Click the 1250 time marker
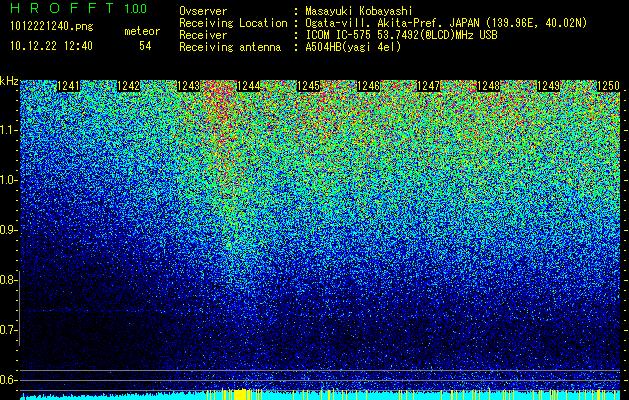629x400 pixels. pos(608,86)
